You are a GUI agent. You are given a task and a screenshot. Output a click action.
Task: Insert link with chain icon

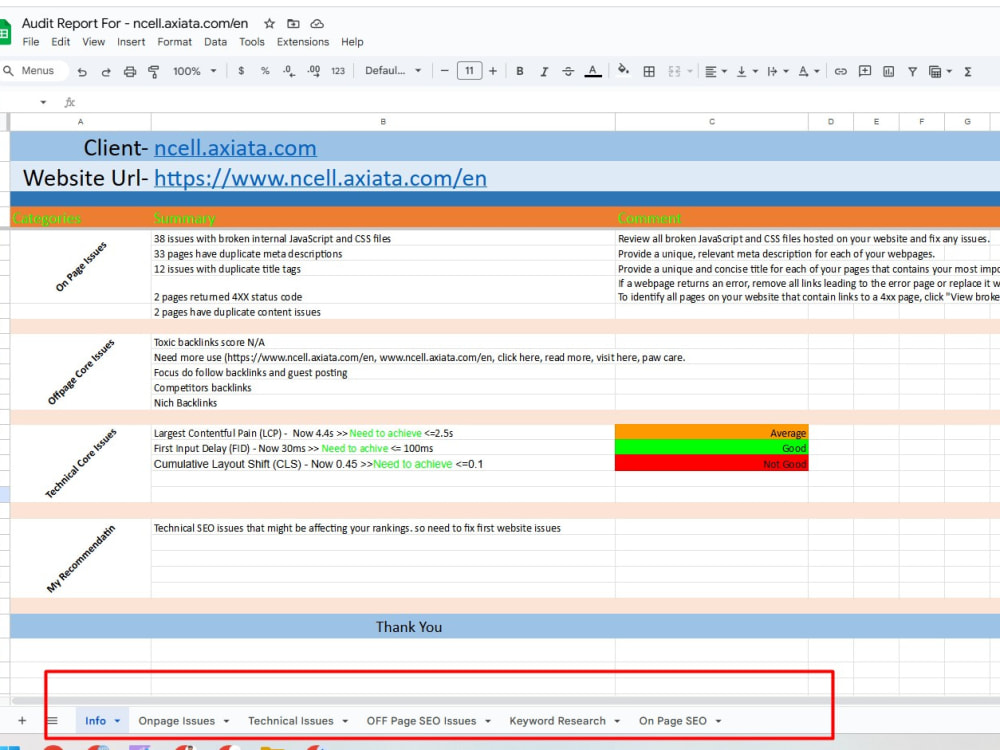point(841,71)
